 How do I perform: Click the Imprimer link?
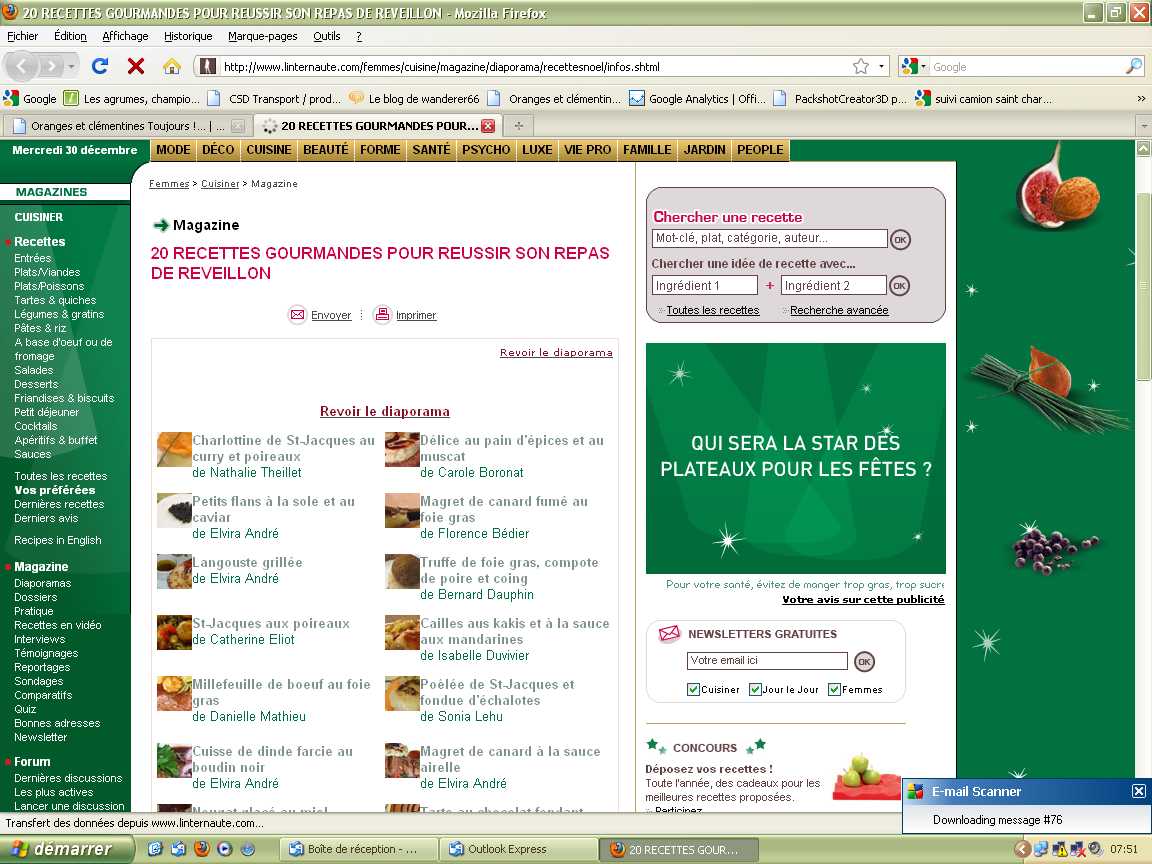(417, 315)
